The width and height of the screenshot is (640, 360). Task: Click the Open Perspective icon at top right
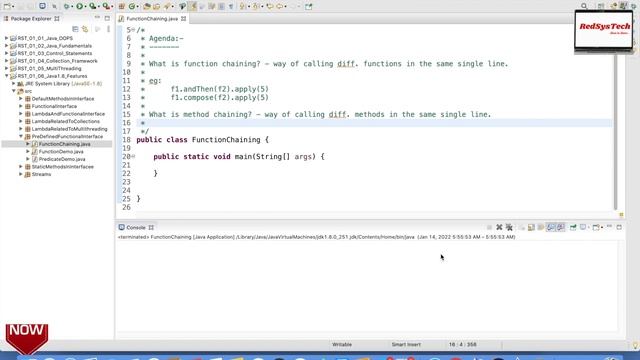(601, 6)
